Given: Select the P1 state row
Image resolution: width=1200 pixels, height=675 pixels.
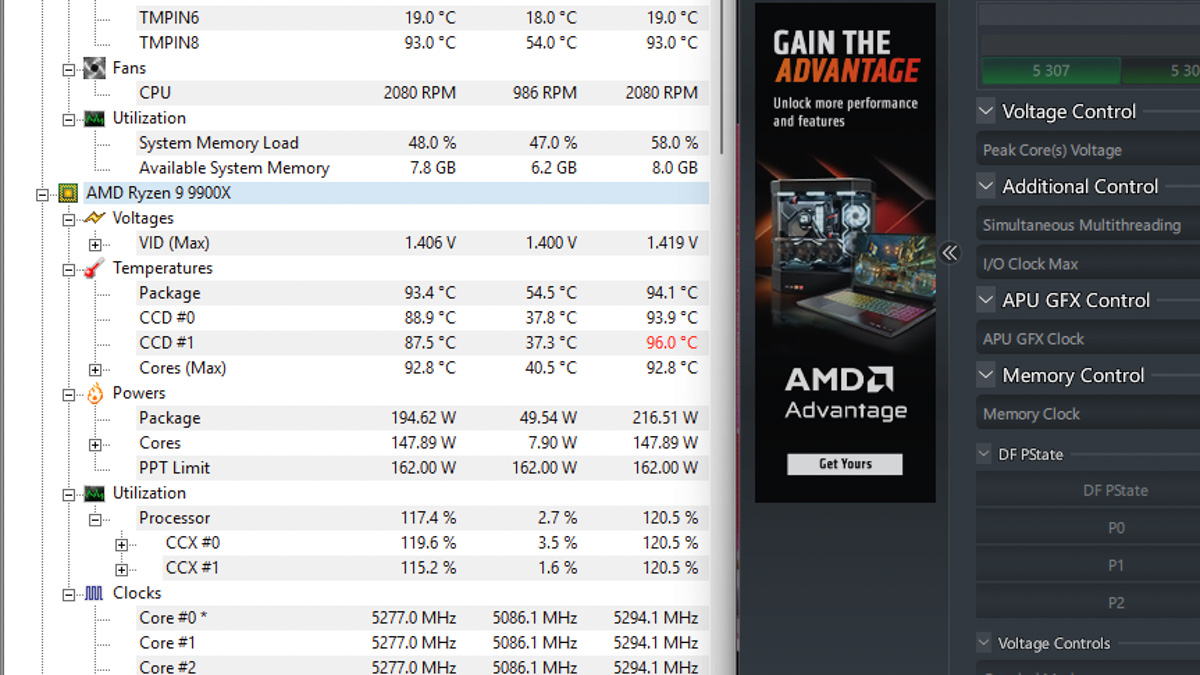Looking at the screenshot, I should [x=1088, y=565].
